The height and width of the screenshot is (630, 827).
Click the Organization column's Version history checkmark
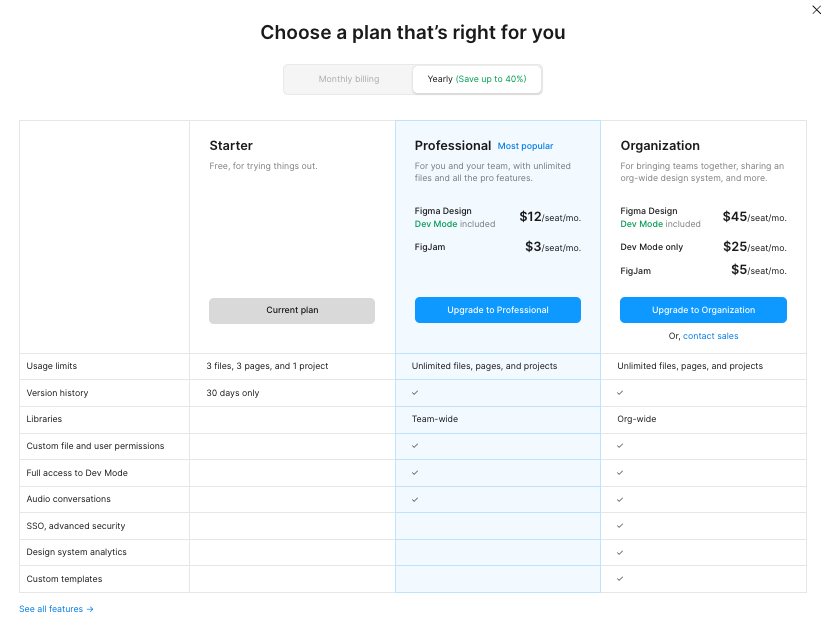tap(621, 392)
